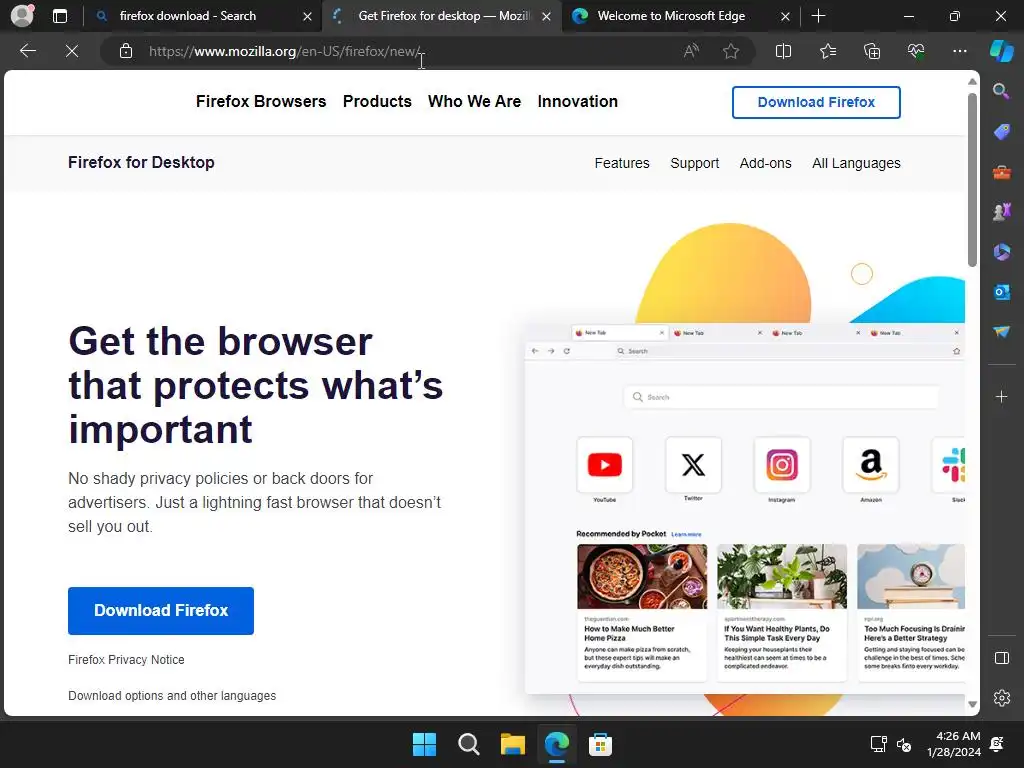This screenshot has height=768, width=1024.
Task: Add a site to the sidebar
Action: pyautogui.click(x=1001, y=396)
